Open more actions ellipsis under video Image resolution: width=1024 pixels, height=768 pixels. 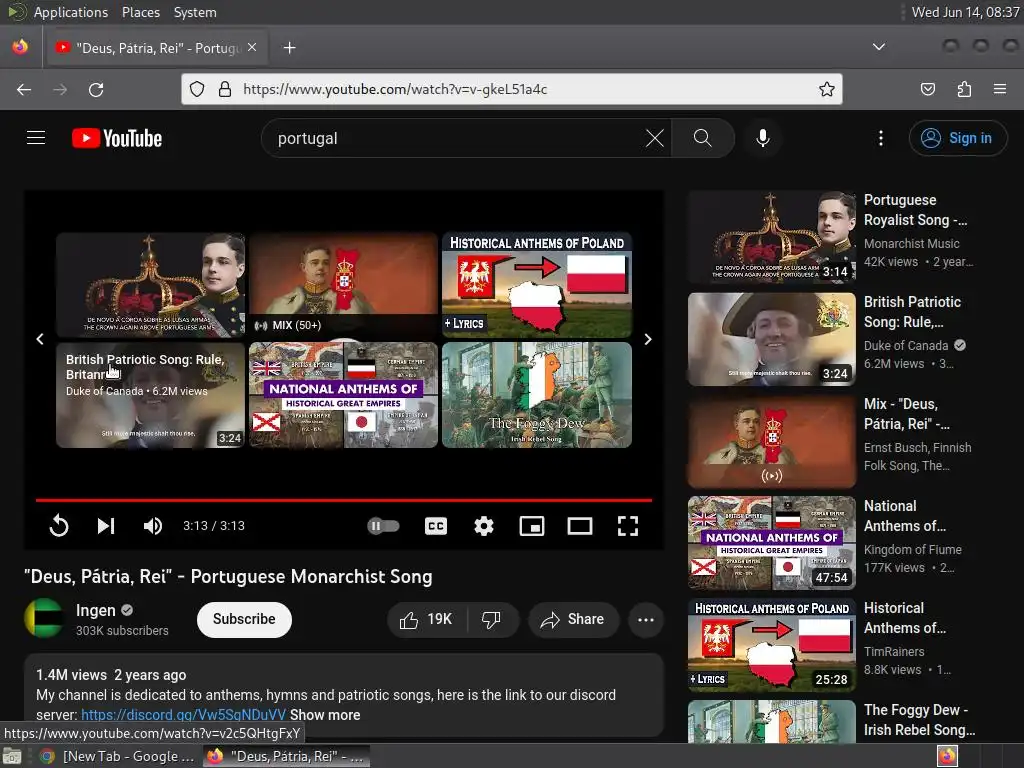[x=646, y=619]
